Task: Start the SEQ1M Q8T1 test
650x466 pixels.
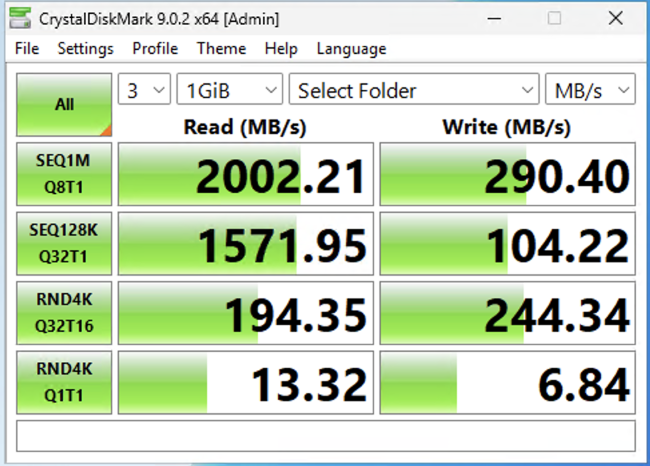Action: point(64,174)
